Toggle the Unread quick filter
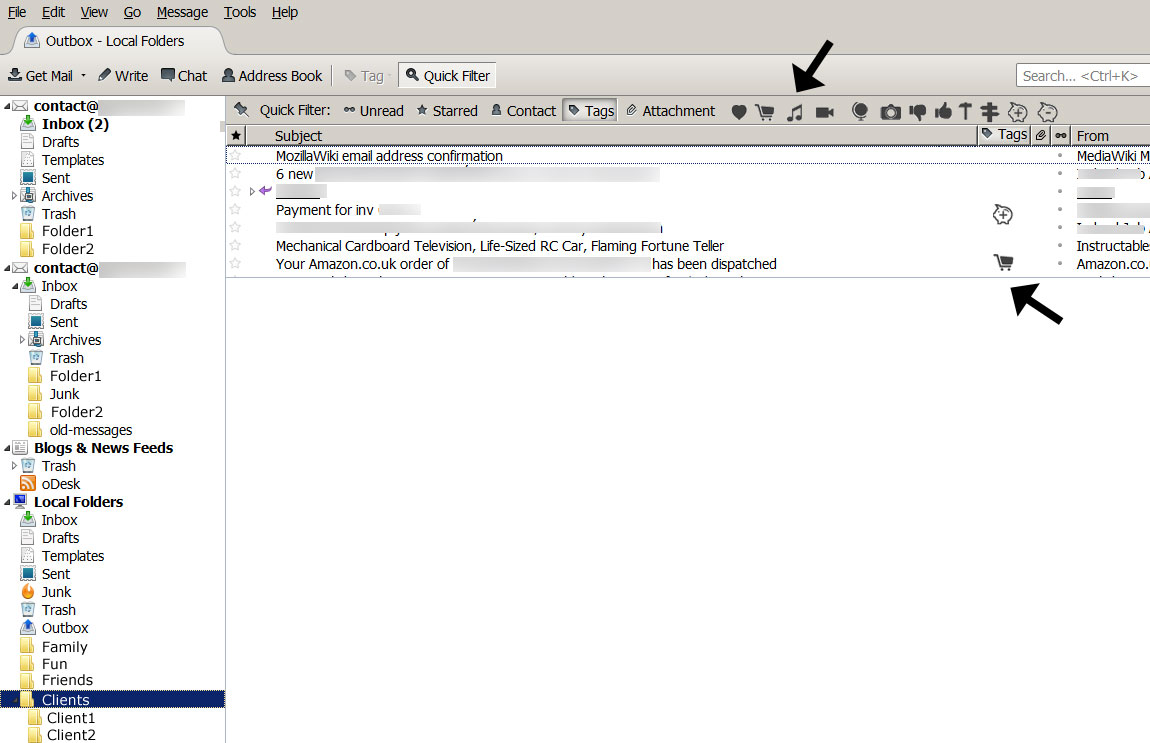This screenshot has width=1150, height=743. (x=374, y=111)
